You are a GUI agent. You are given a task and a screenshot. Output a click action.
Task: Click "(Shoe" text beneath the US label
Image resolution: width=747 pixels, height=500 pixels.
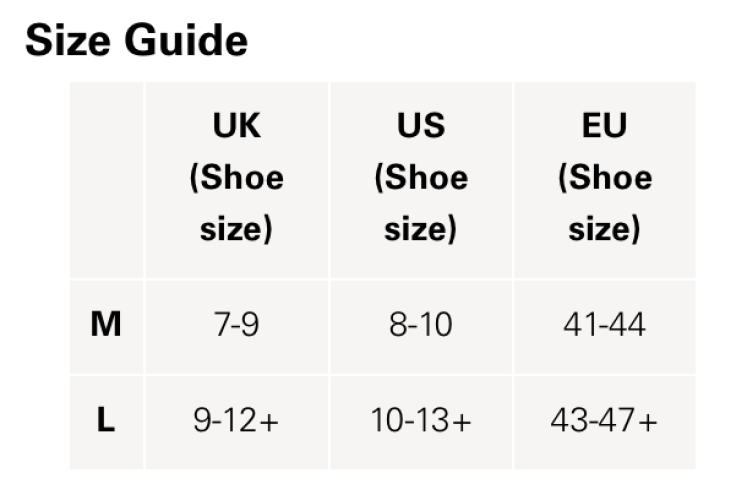(x=420, y=178)
